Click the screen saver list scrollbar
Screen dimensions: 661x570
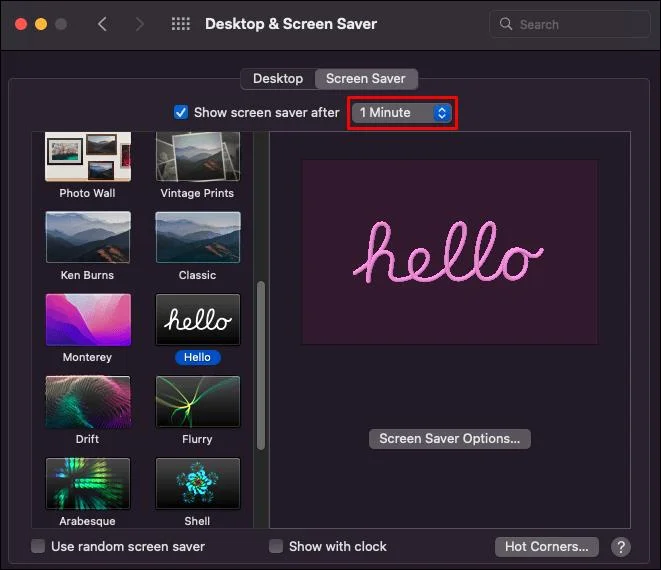(261, 366)
